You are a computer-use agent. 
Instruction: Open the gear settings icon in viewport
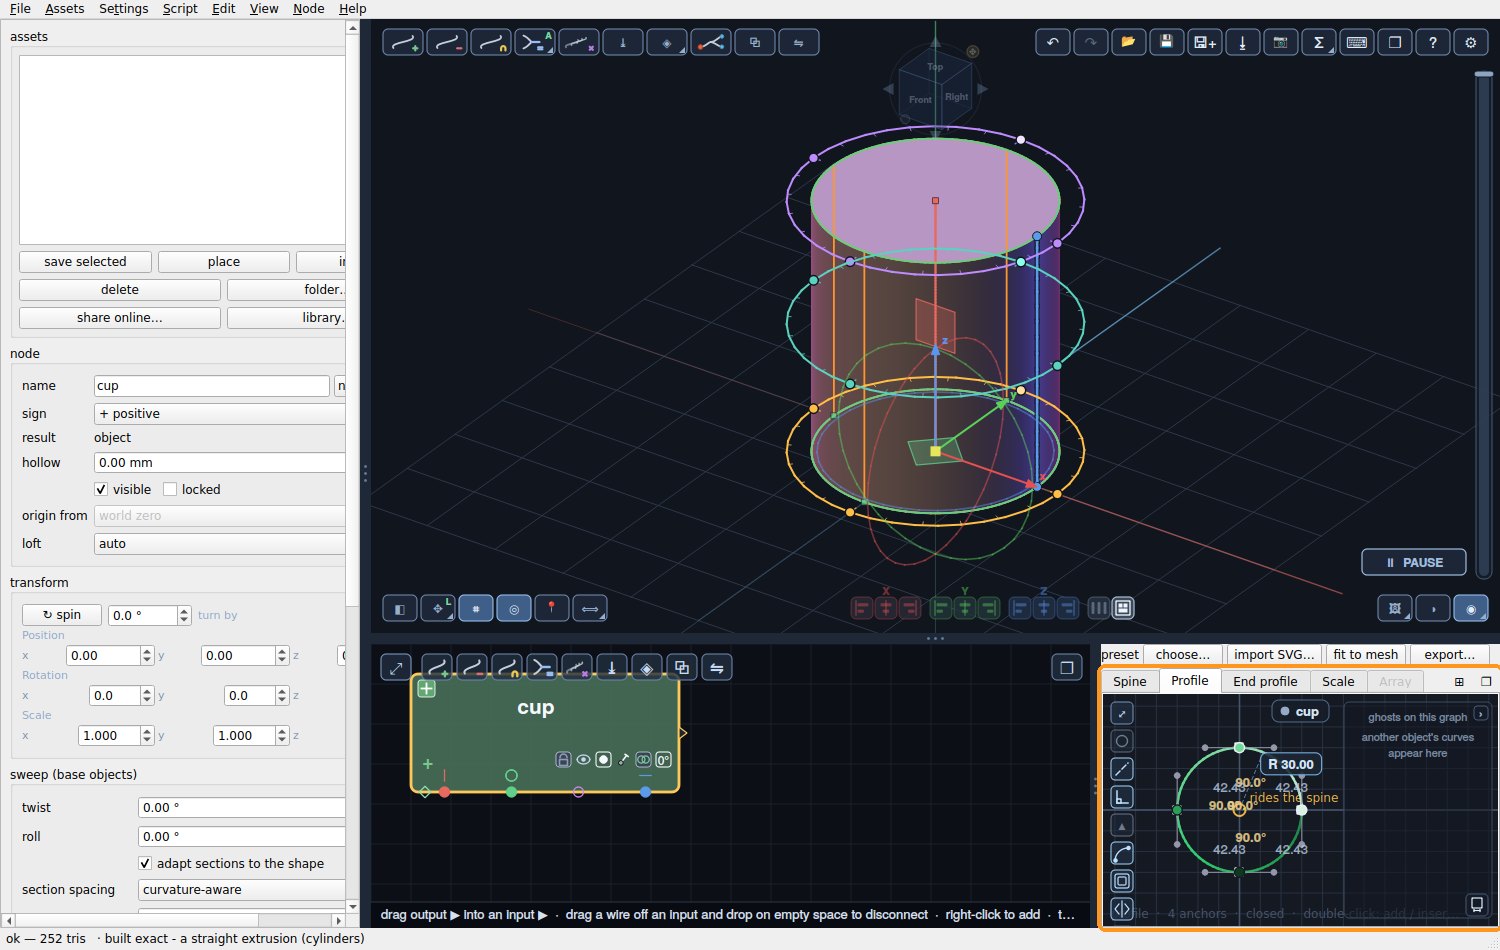pyautogui.click(x=1470, y=42)
